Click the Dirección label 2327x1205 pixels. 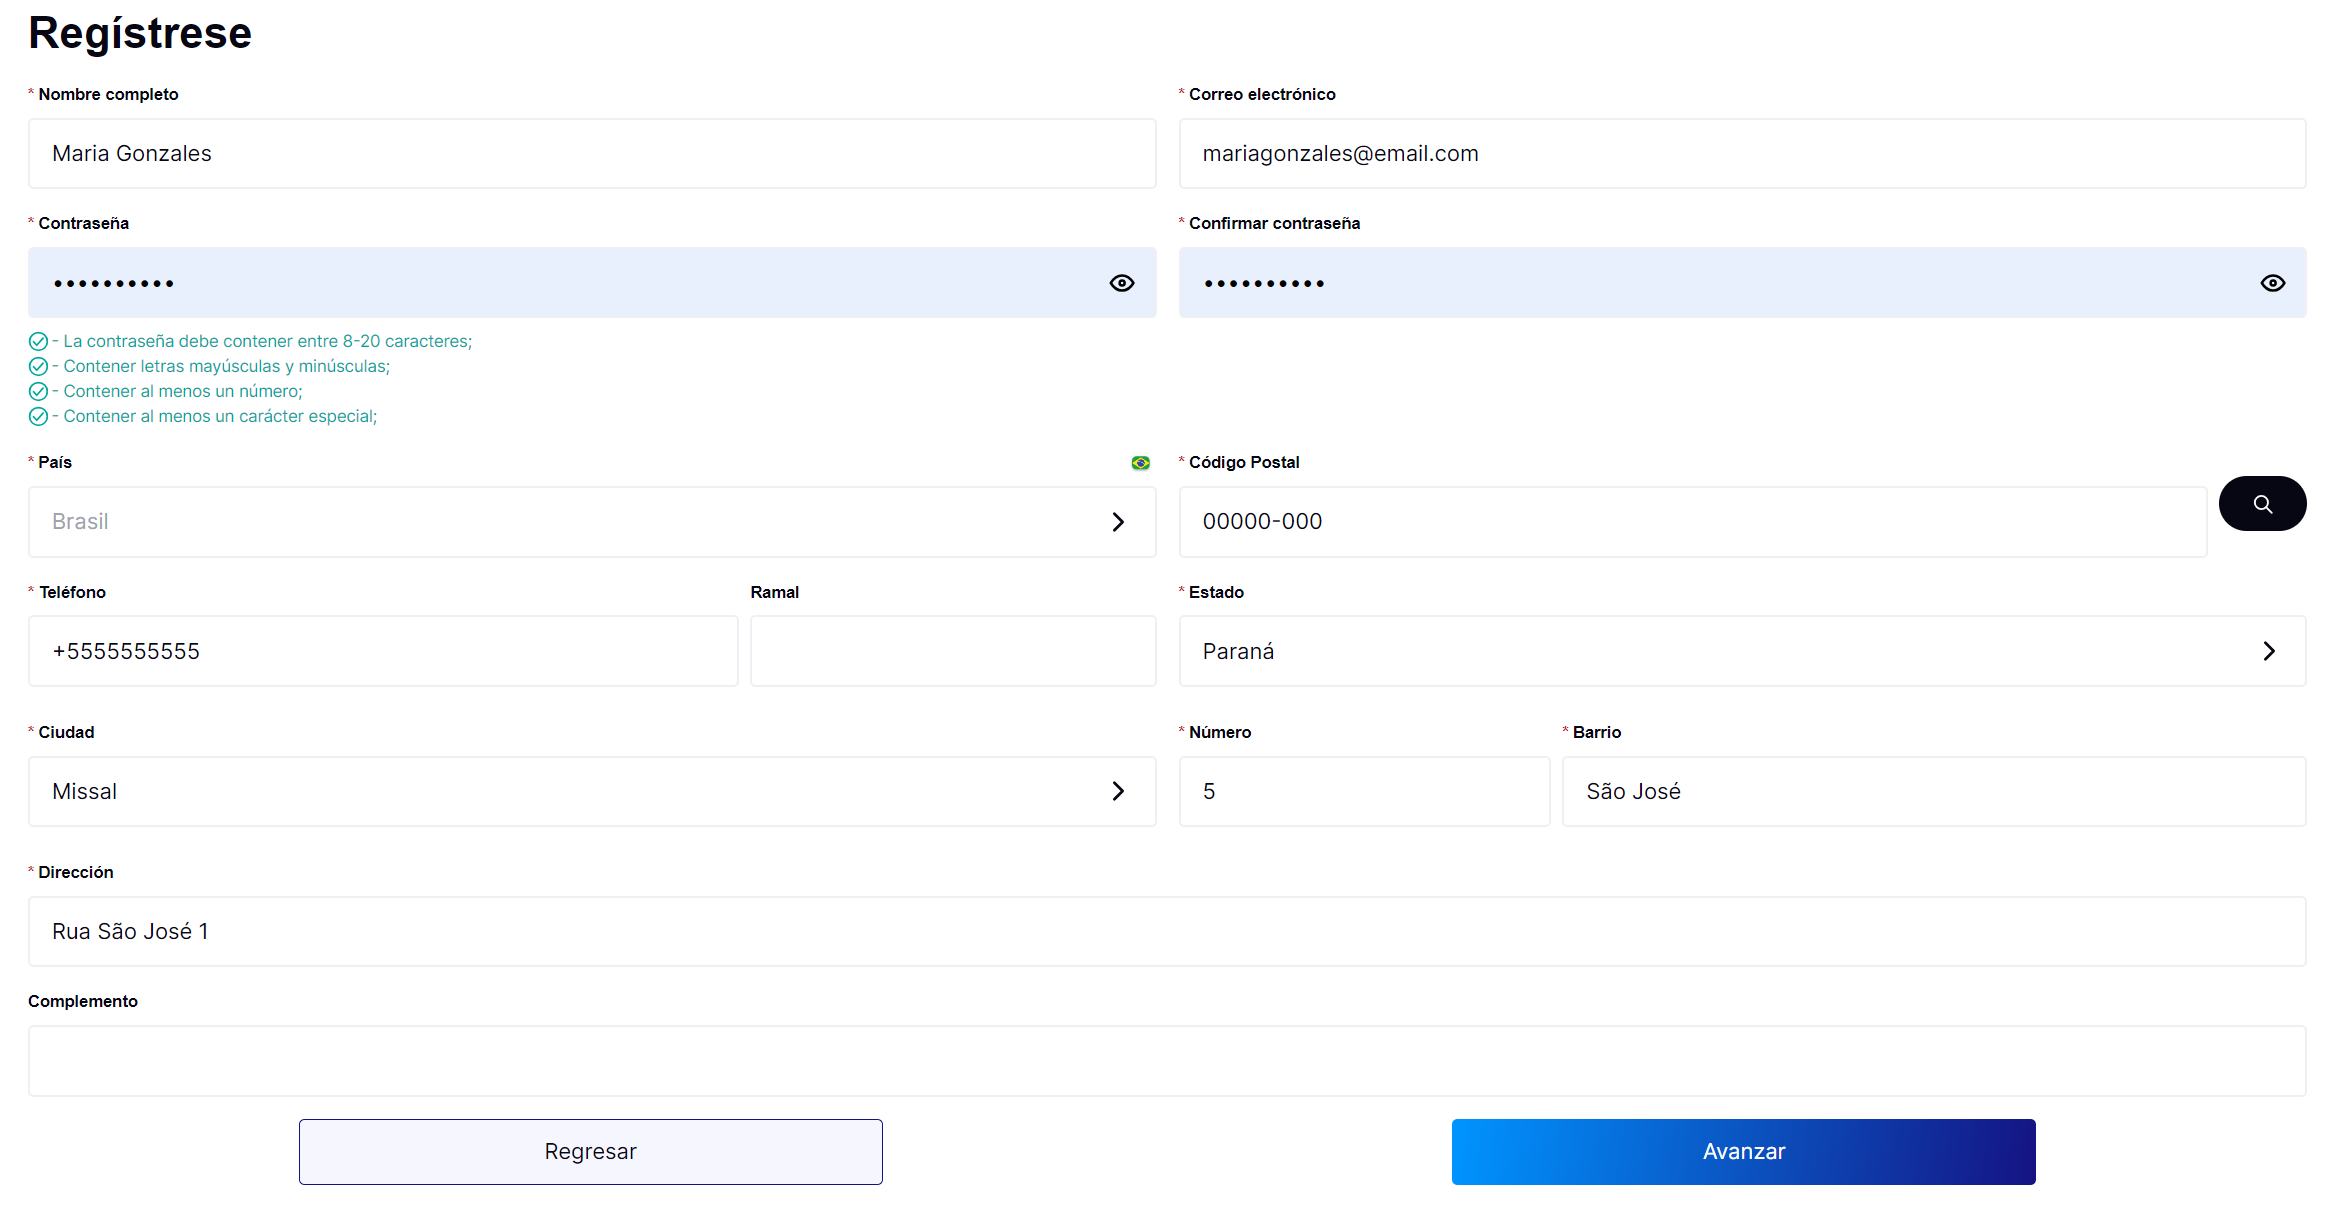coord(76,872)
